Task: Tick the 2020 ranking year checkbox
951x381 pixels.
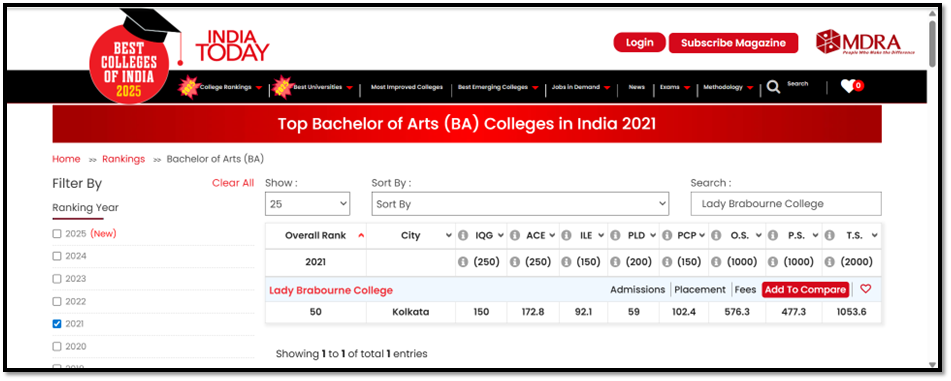Action: point(57,346)
